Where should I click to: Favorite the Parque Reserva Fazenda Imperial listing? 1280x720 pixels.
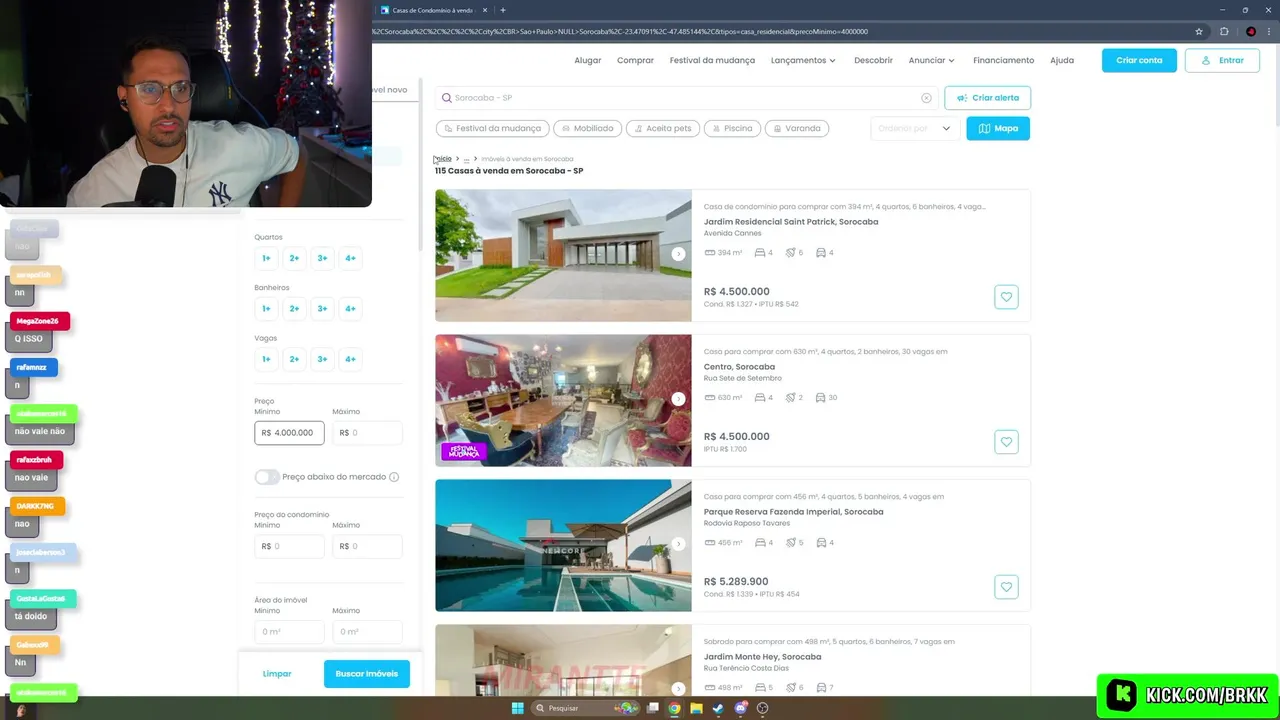click(1006, 587)
